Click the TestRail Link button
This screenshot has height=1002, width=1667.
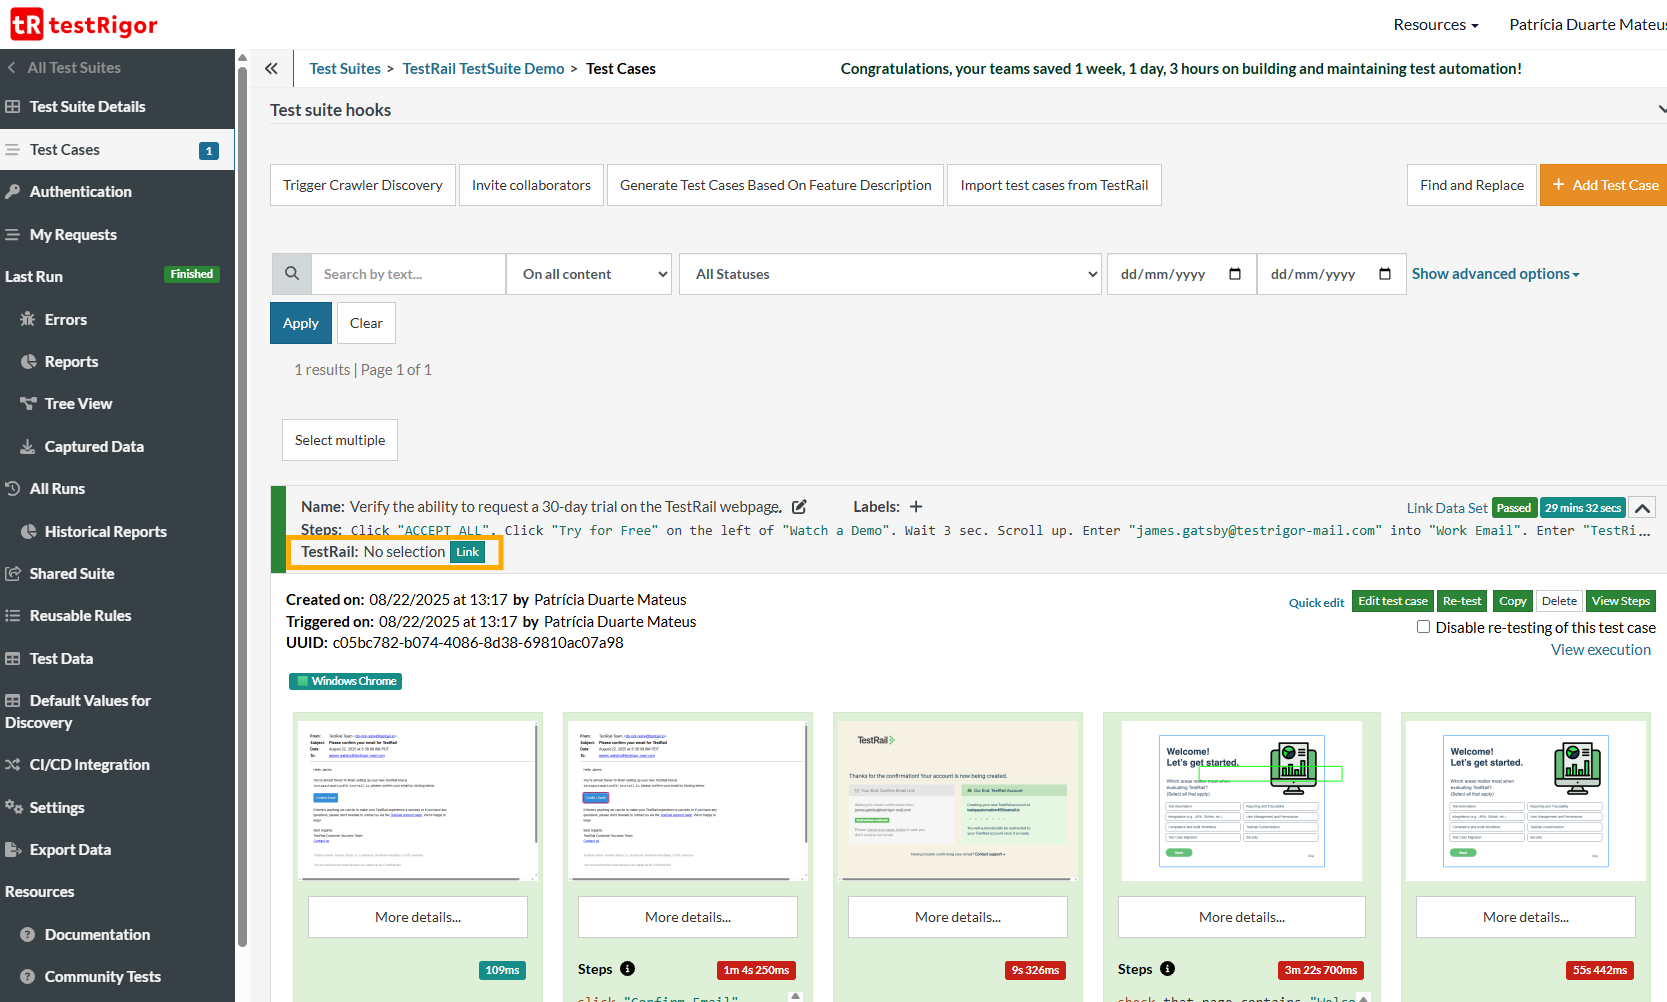(467, 552)
